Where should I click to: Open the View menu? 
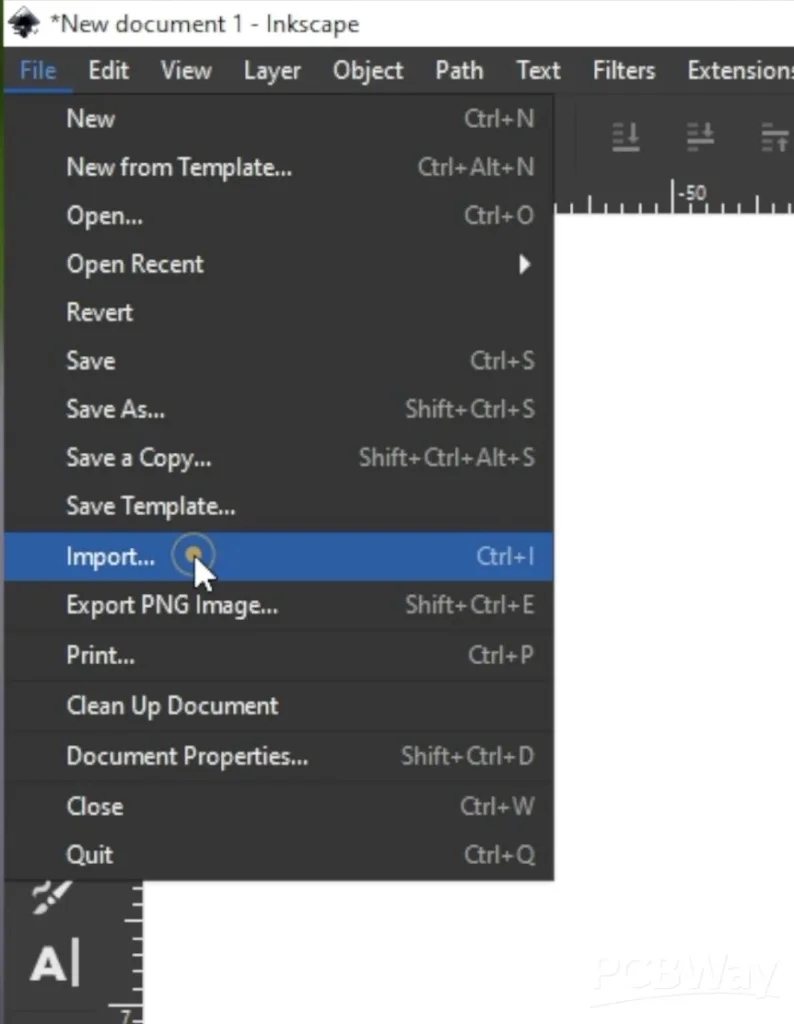point(186,71)
